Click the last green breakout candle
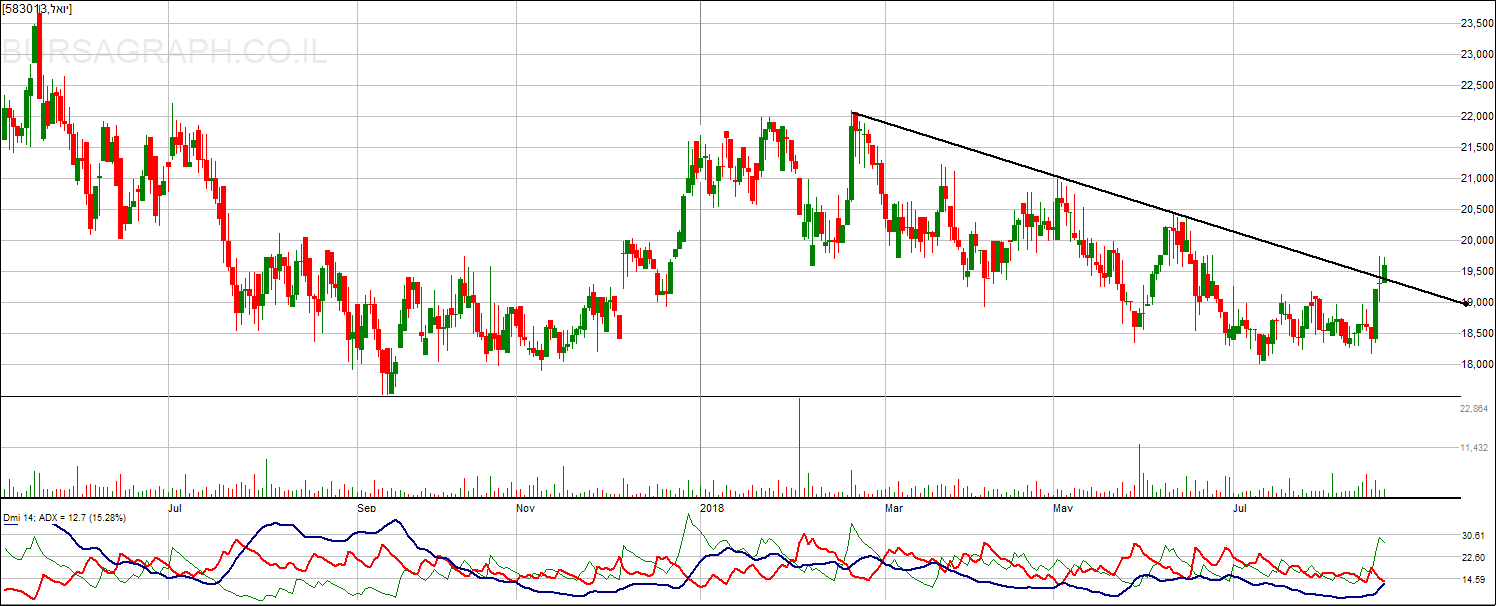The width and height of the screenshot is (1496, 606). 1385,271
